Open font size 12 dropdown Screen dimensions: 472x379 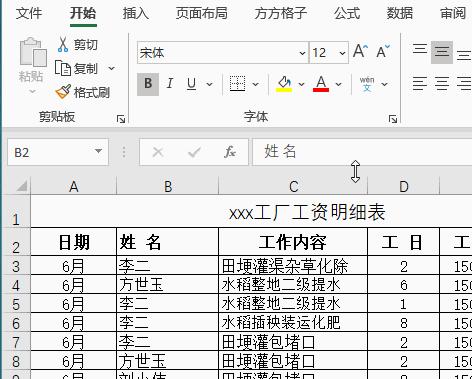tap(342, 53)
